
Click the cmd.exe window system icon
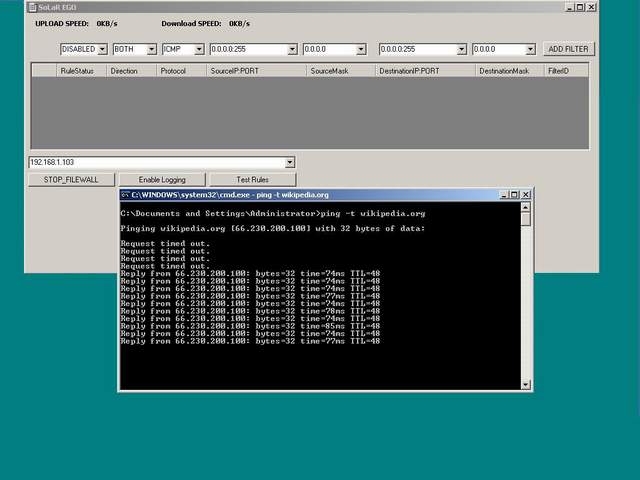coord(125,194)
